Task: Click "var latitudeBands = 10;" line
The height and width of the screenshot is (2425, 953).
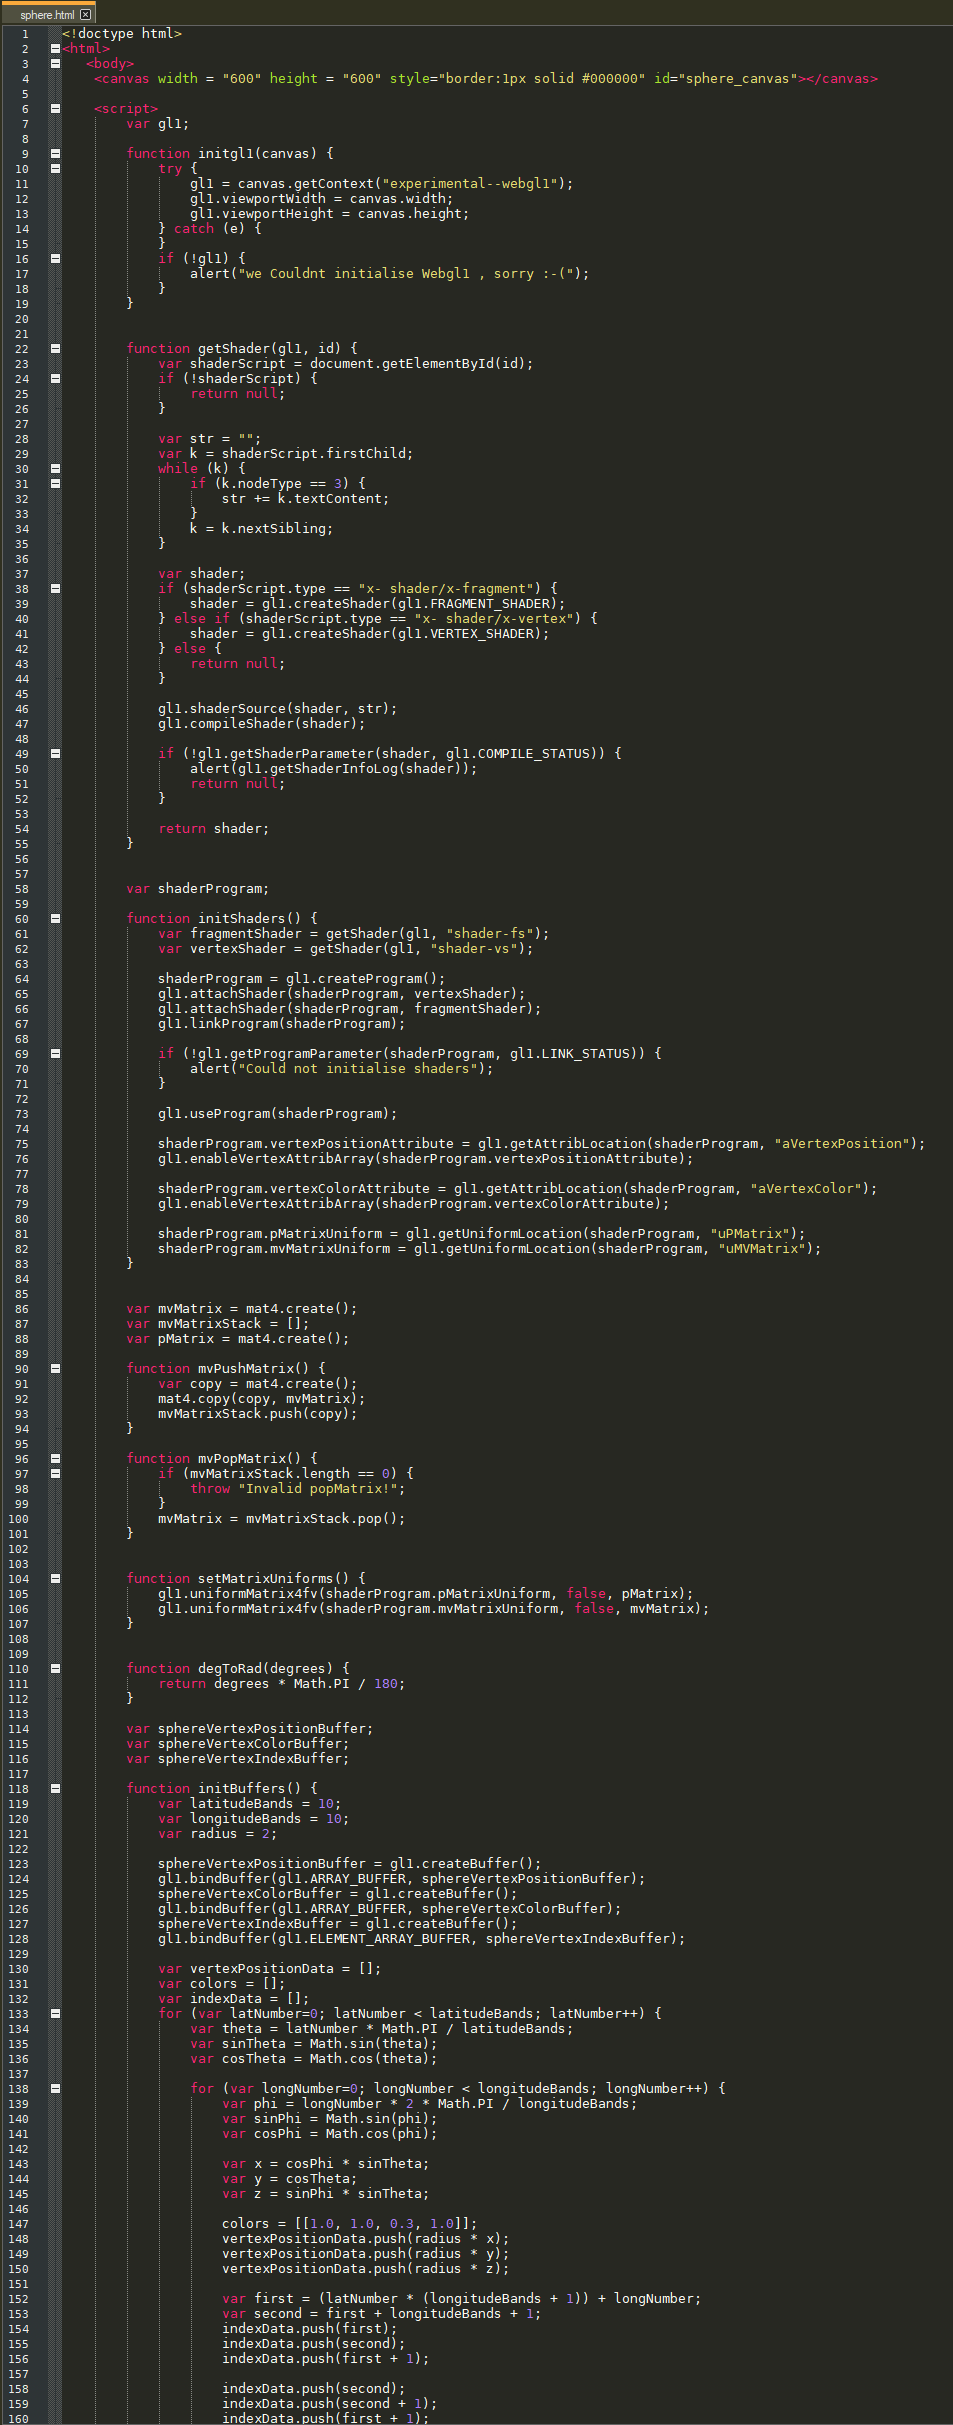Action: click(x=250, y=1803)
